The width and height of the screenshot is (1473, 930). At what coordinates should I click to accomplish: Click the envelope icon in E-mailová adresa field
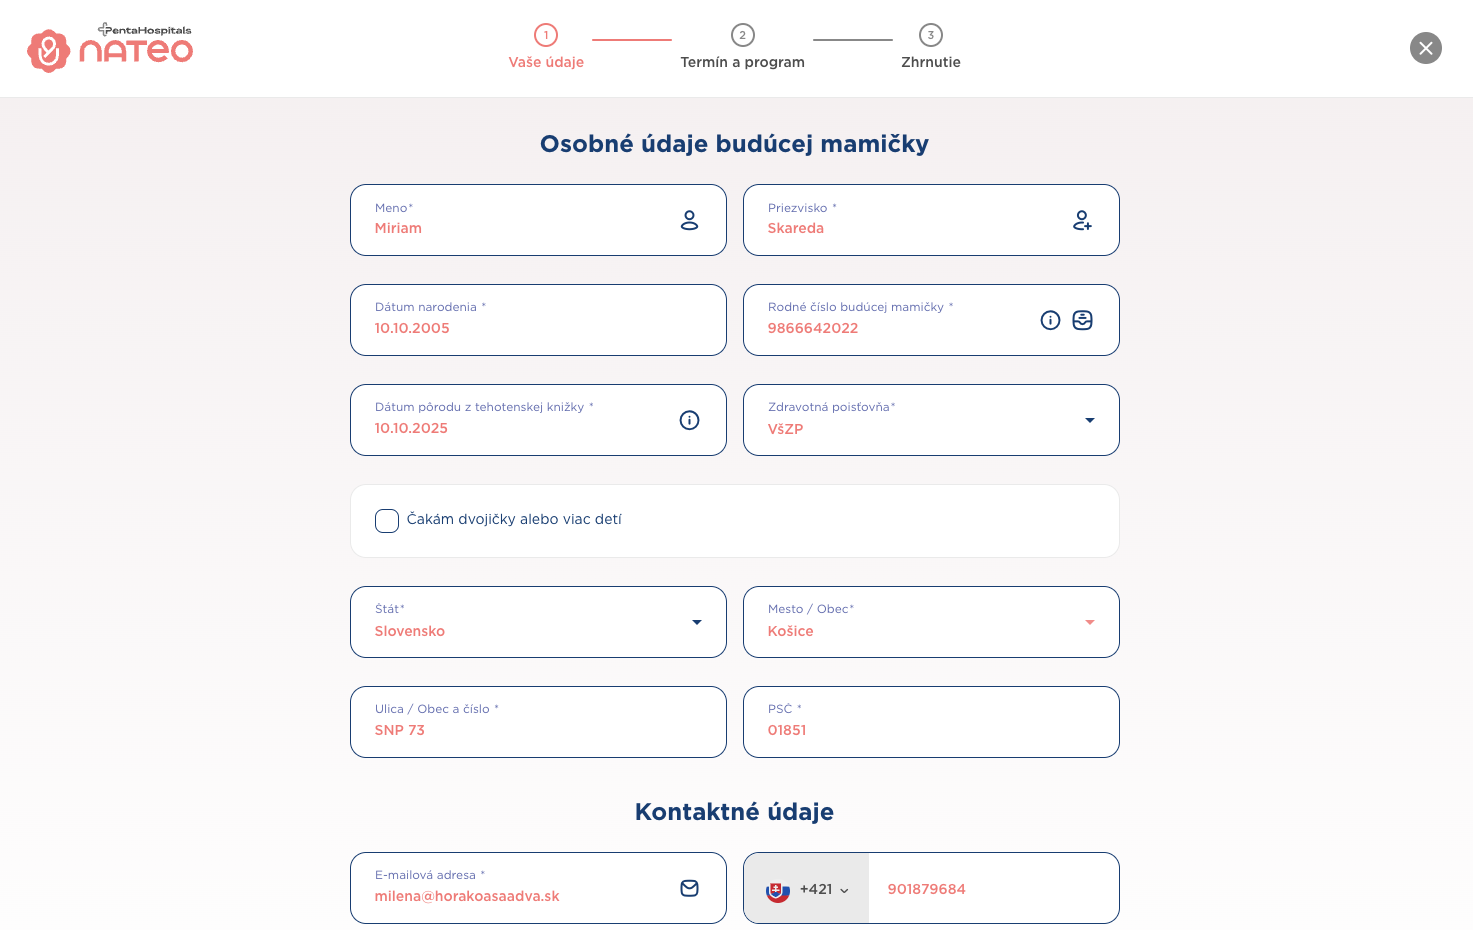[x=689, y=888]
